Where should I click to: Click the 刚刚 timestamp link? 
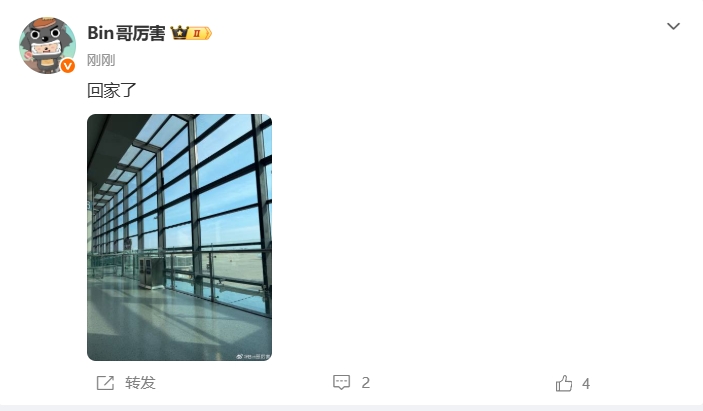point(101,60)
